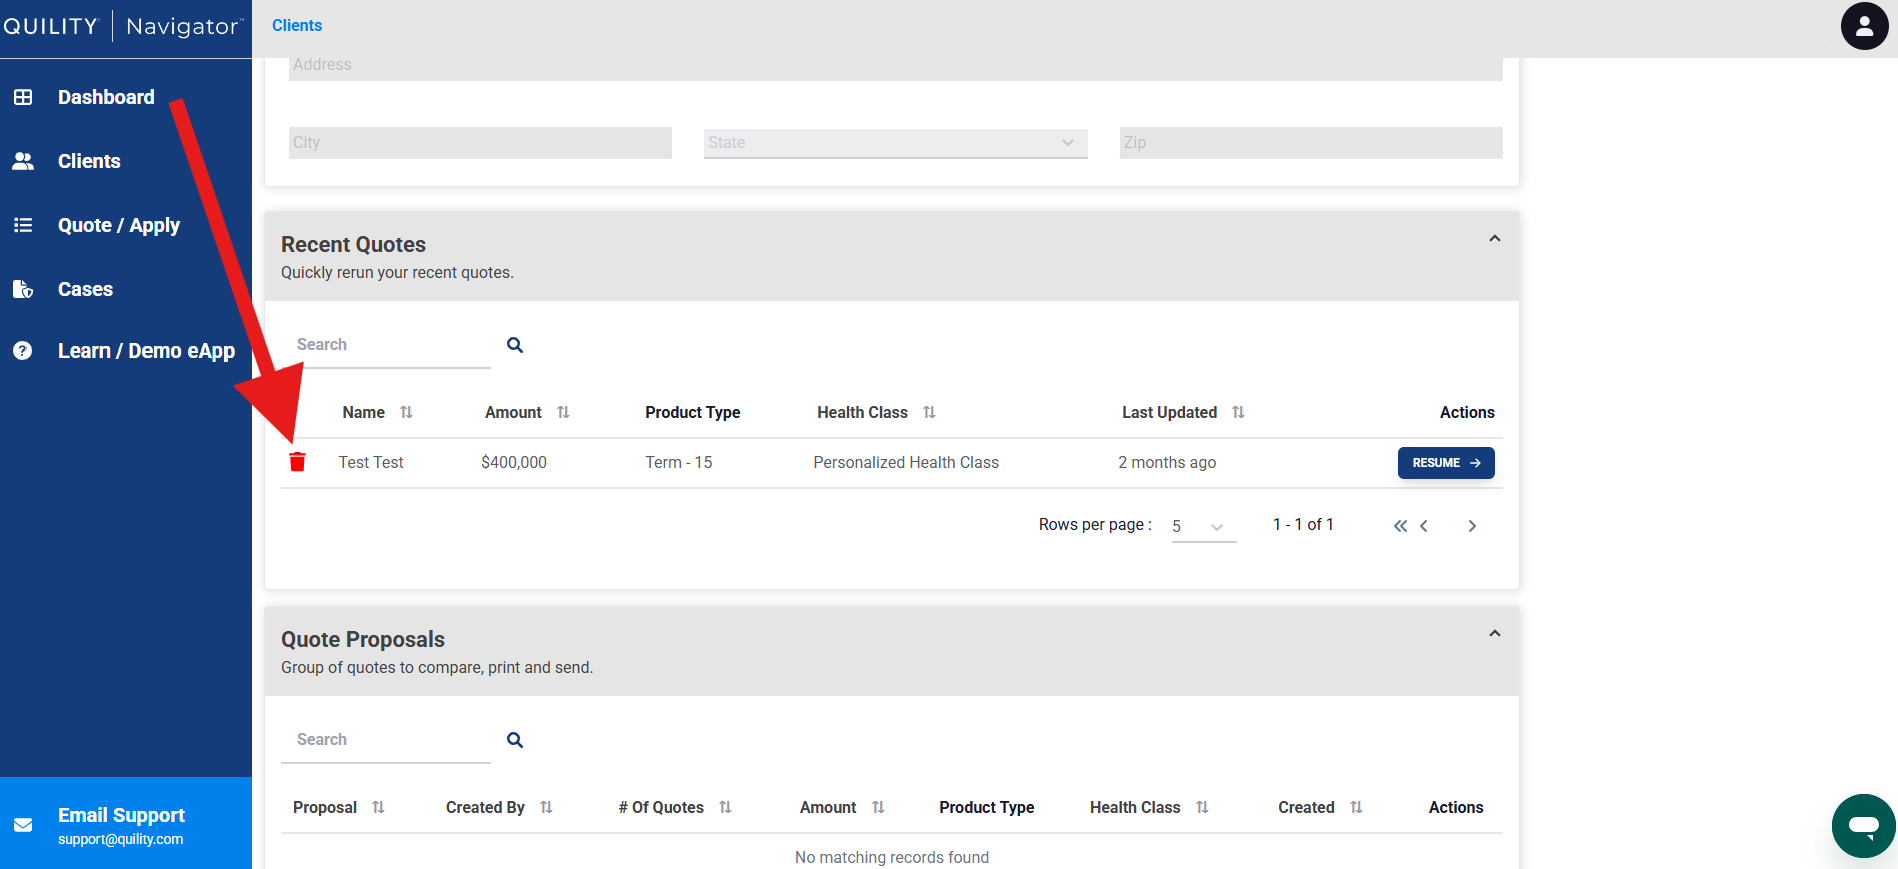Click the user profile avatar icon

point(1864,26)
